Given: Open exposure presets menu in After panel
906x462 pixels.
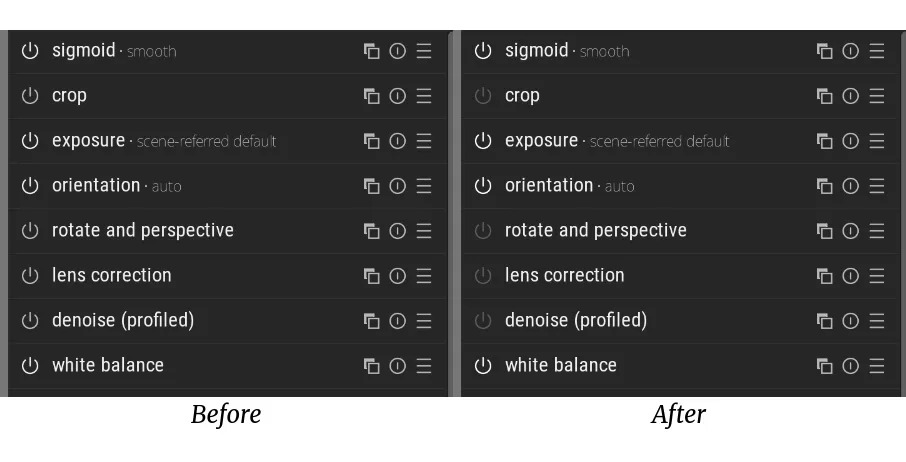Looking at the screenshot, I should point(877,141).
